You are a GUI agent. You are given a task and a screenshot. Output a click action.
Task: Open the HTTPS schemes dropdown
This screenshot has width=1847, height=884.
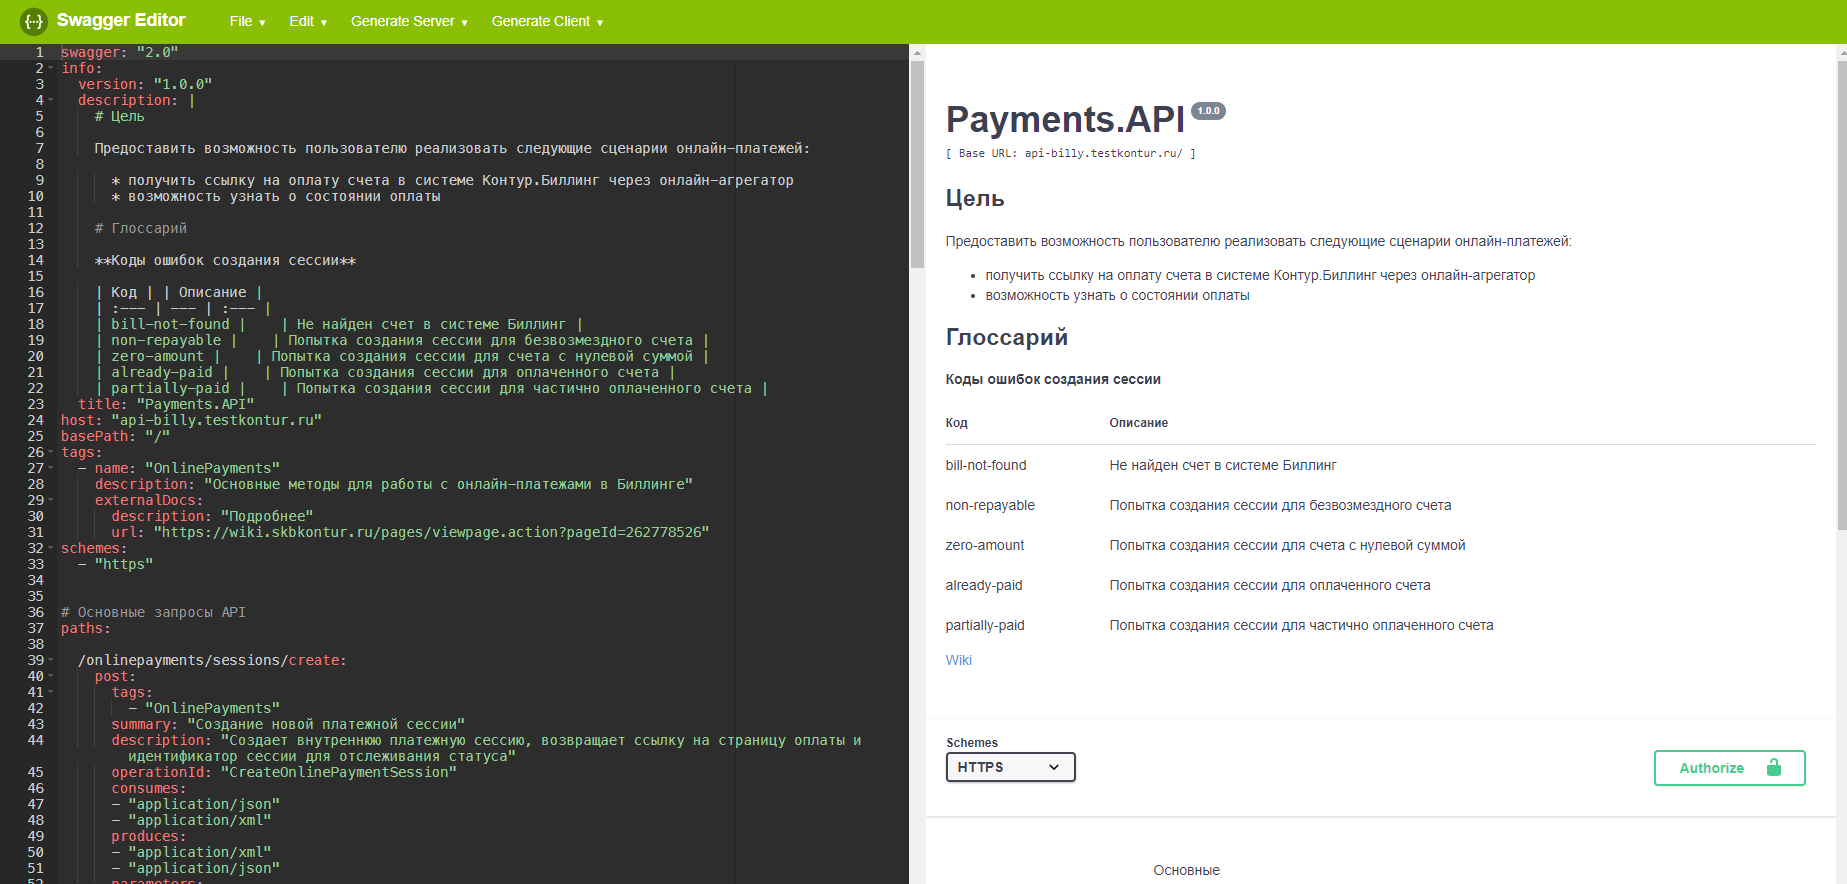[x=1010, y=767]
